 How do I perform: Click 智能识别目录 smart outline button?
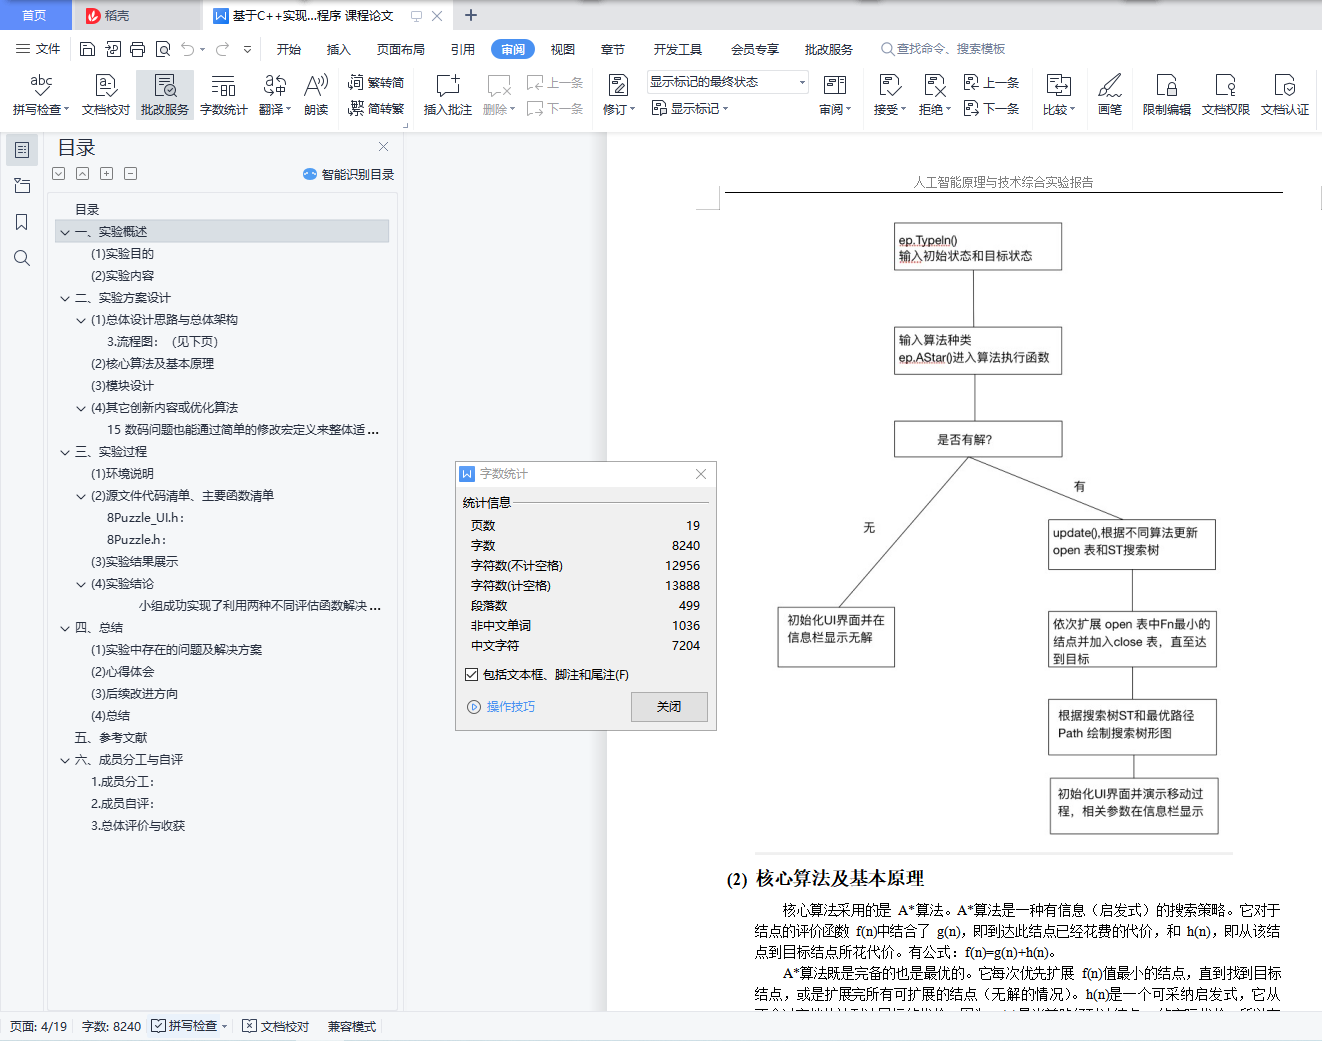pos(349,174)
